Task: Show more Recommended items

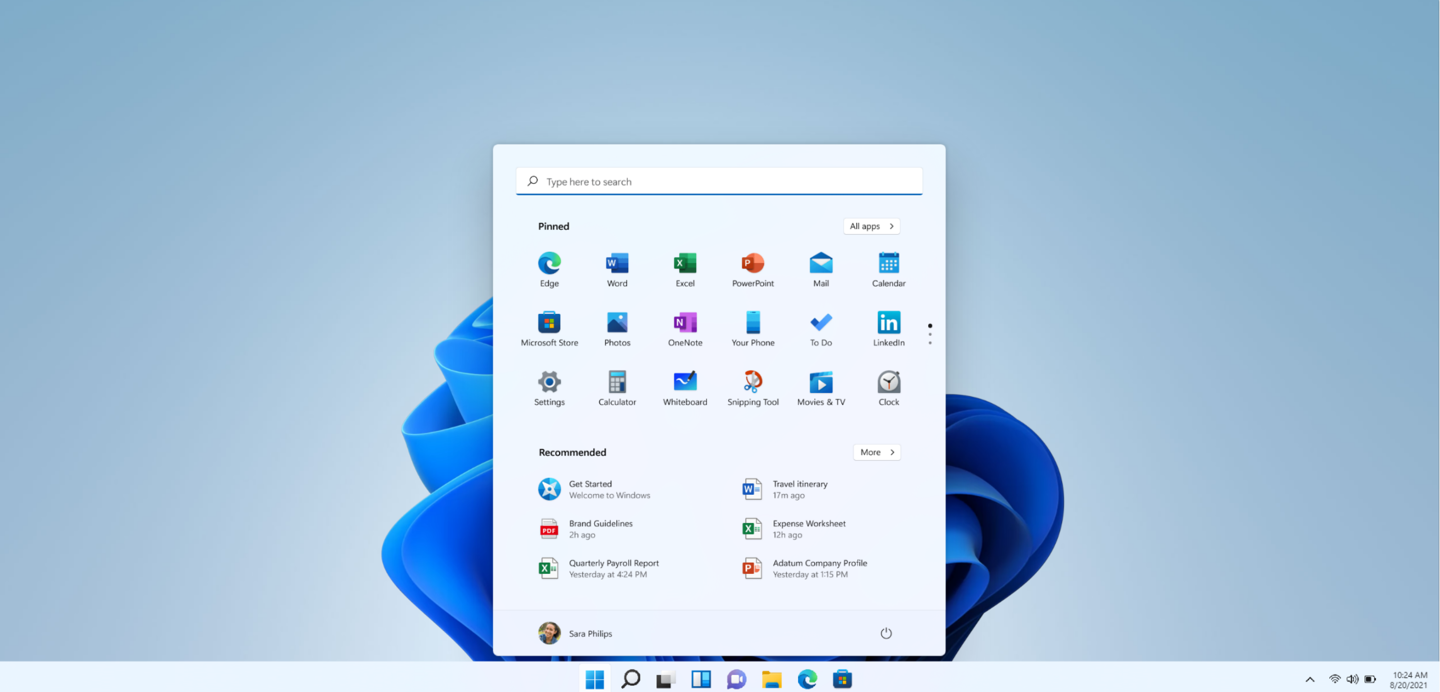Action: tap(876, 451)
